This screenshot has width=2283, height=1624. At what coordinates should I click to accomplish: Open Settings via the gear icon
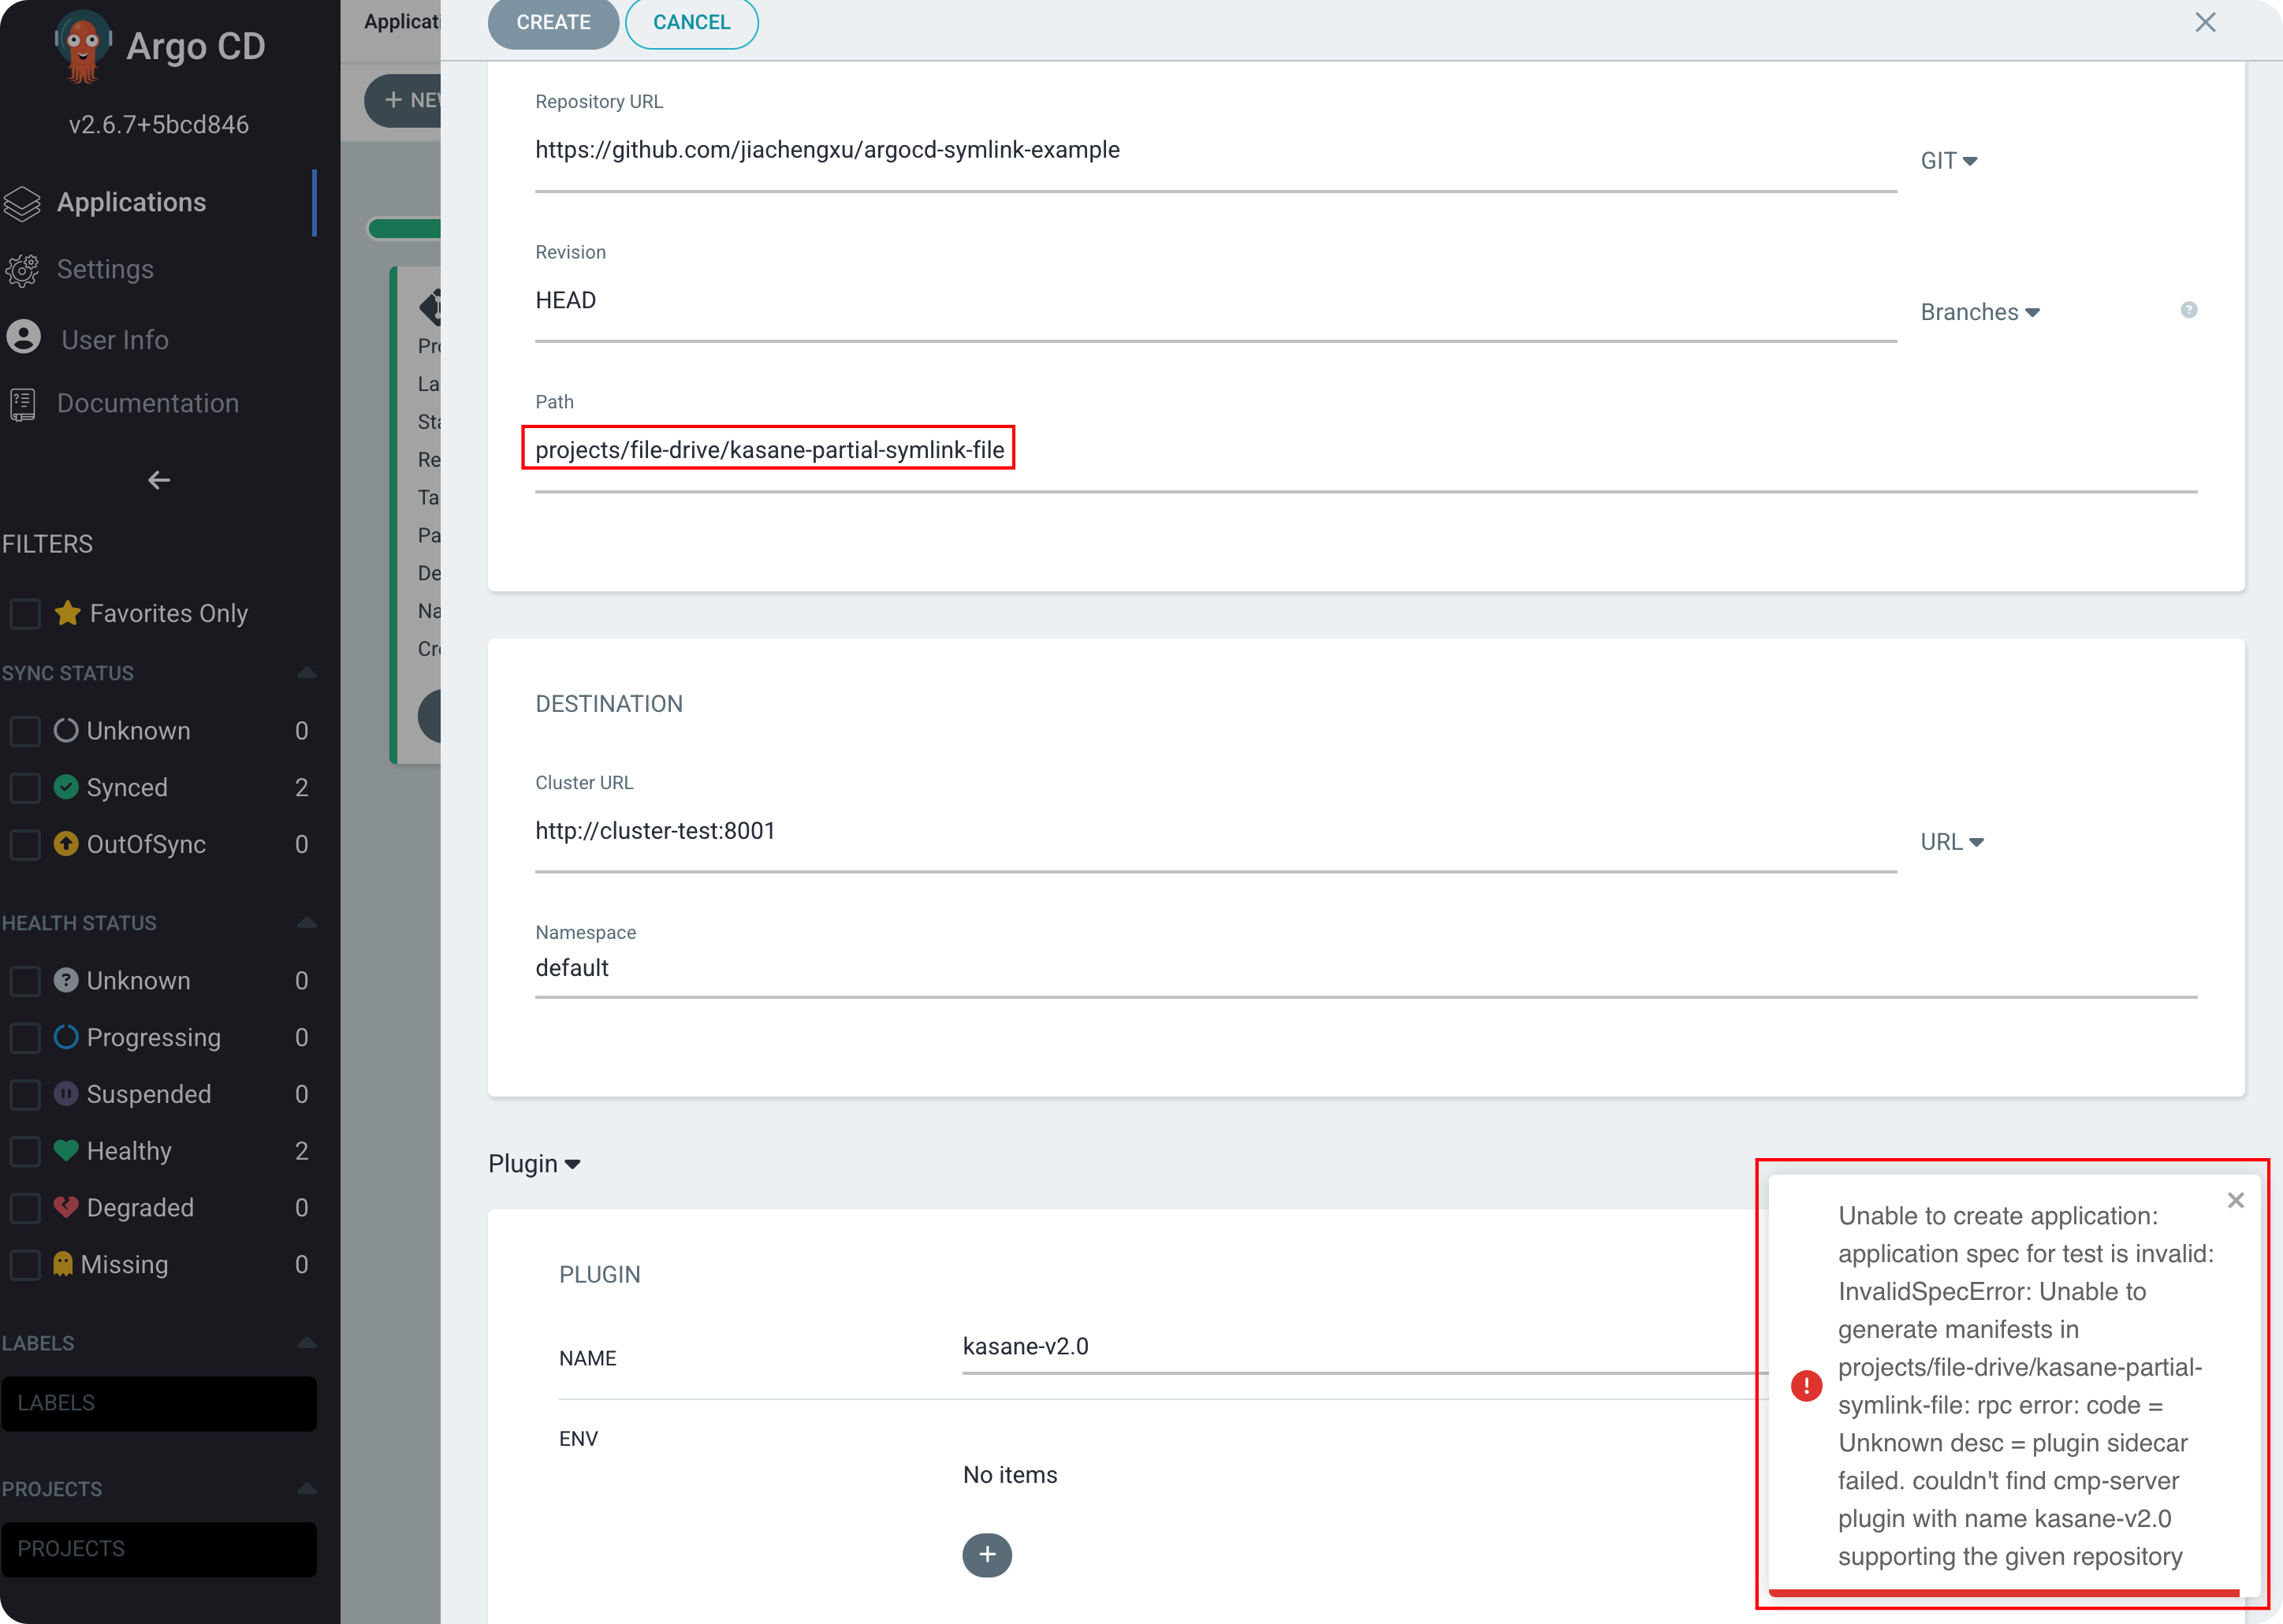(23, 269)
